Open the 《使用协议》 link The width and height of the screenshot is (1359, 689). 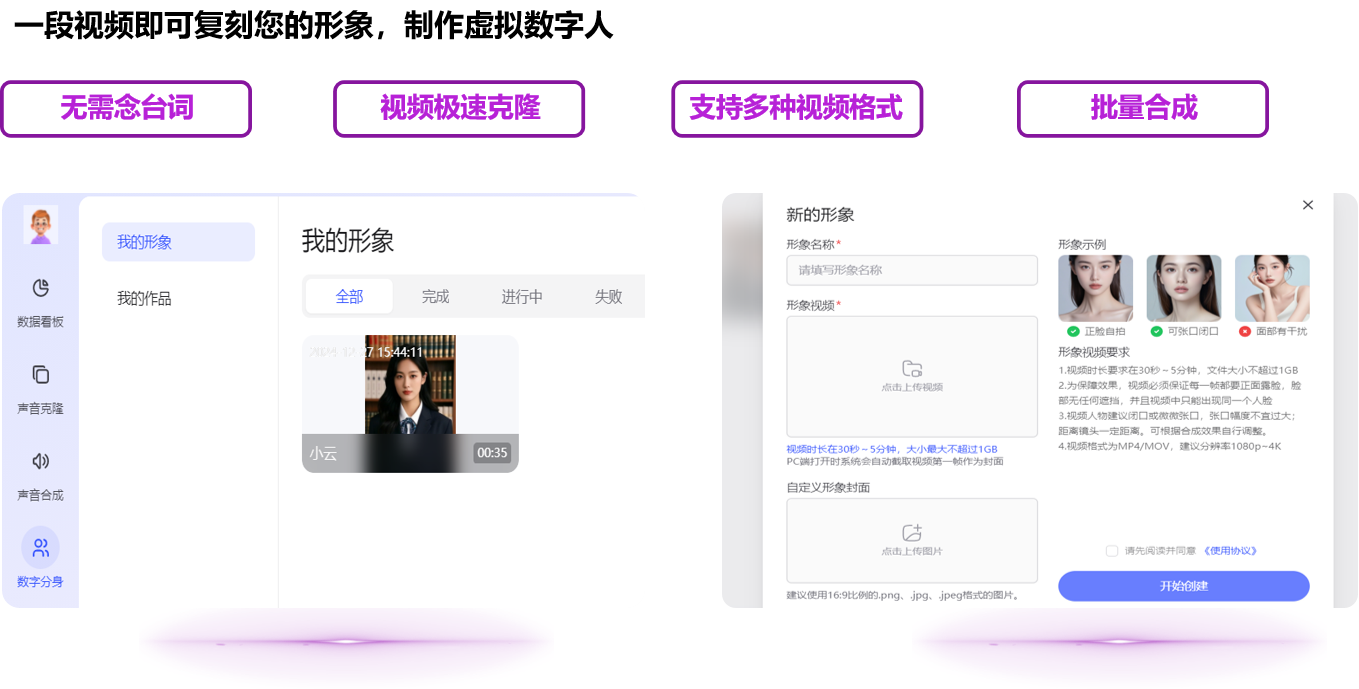click(x=1229, y=551)
